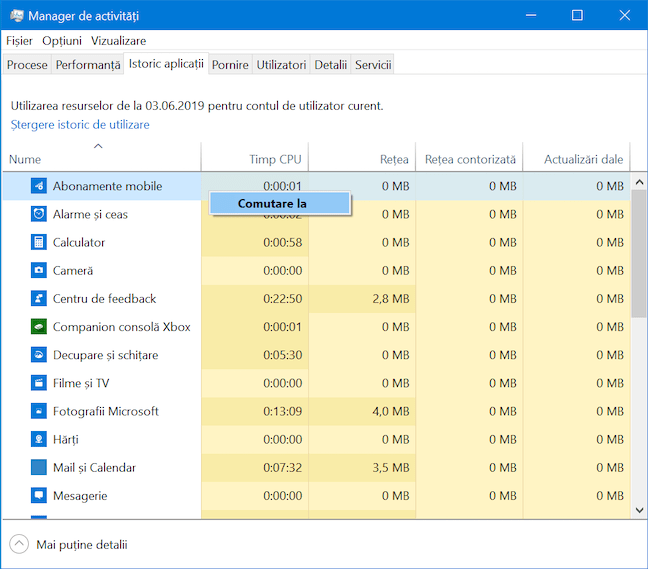Click the green Companion consolă Xbox icon
This screenshot has height=569, width=648.
tap(38, 326)
